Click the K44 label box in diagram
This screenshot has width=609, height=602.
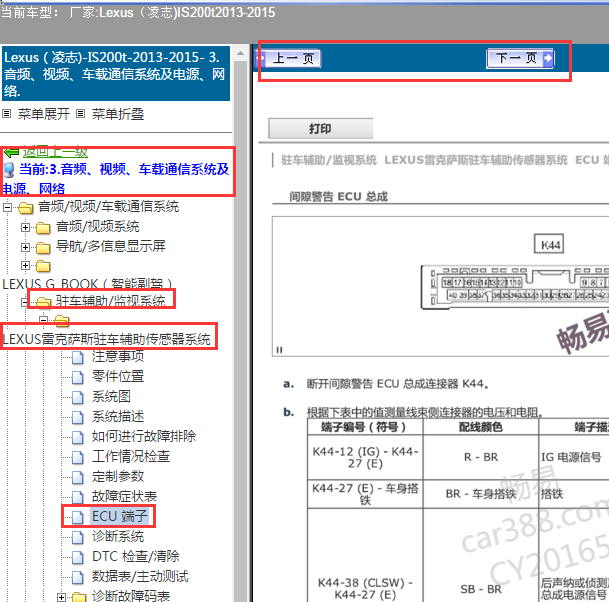(549, 244)
